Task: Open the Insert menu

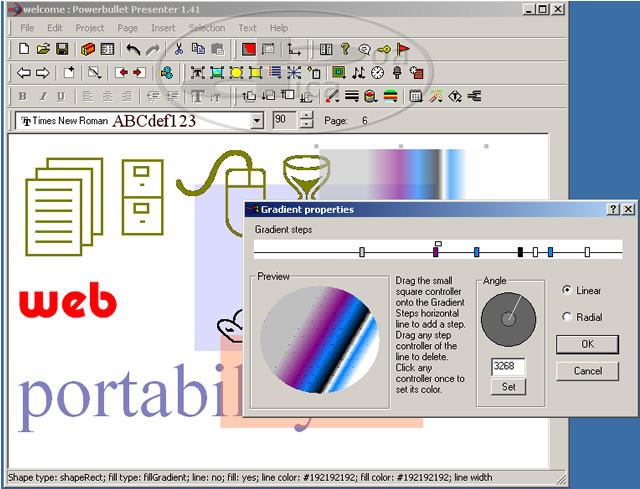Action: [x=163, y=28]
